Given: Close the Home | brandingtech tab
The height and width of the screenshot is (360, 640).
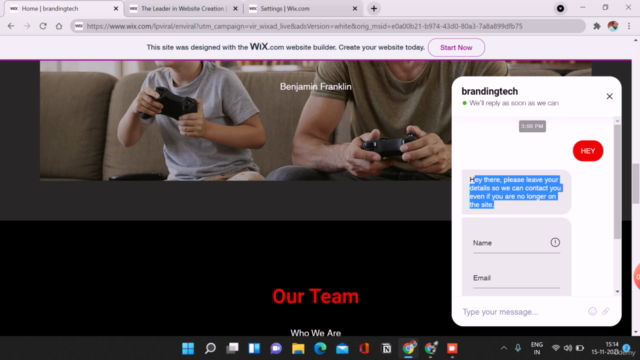Looking at the screenshot, I should pos(116,9).
